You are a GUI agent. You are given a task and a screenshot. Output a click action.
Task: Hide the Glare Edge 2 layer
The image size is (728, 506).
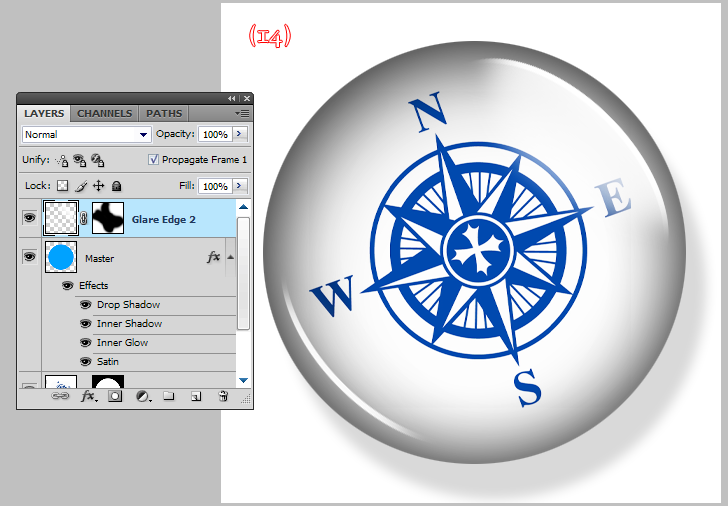[x=29, y=217]
